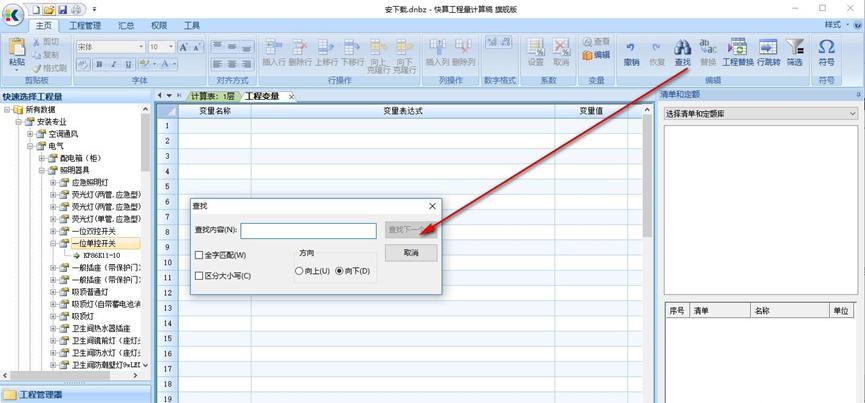Viewport: 865px width, 403px height.
Task: Expand the 应急照明灯 tree node
Action: (x=53, y=182)
